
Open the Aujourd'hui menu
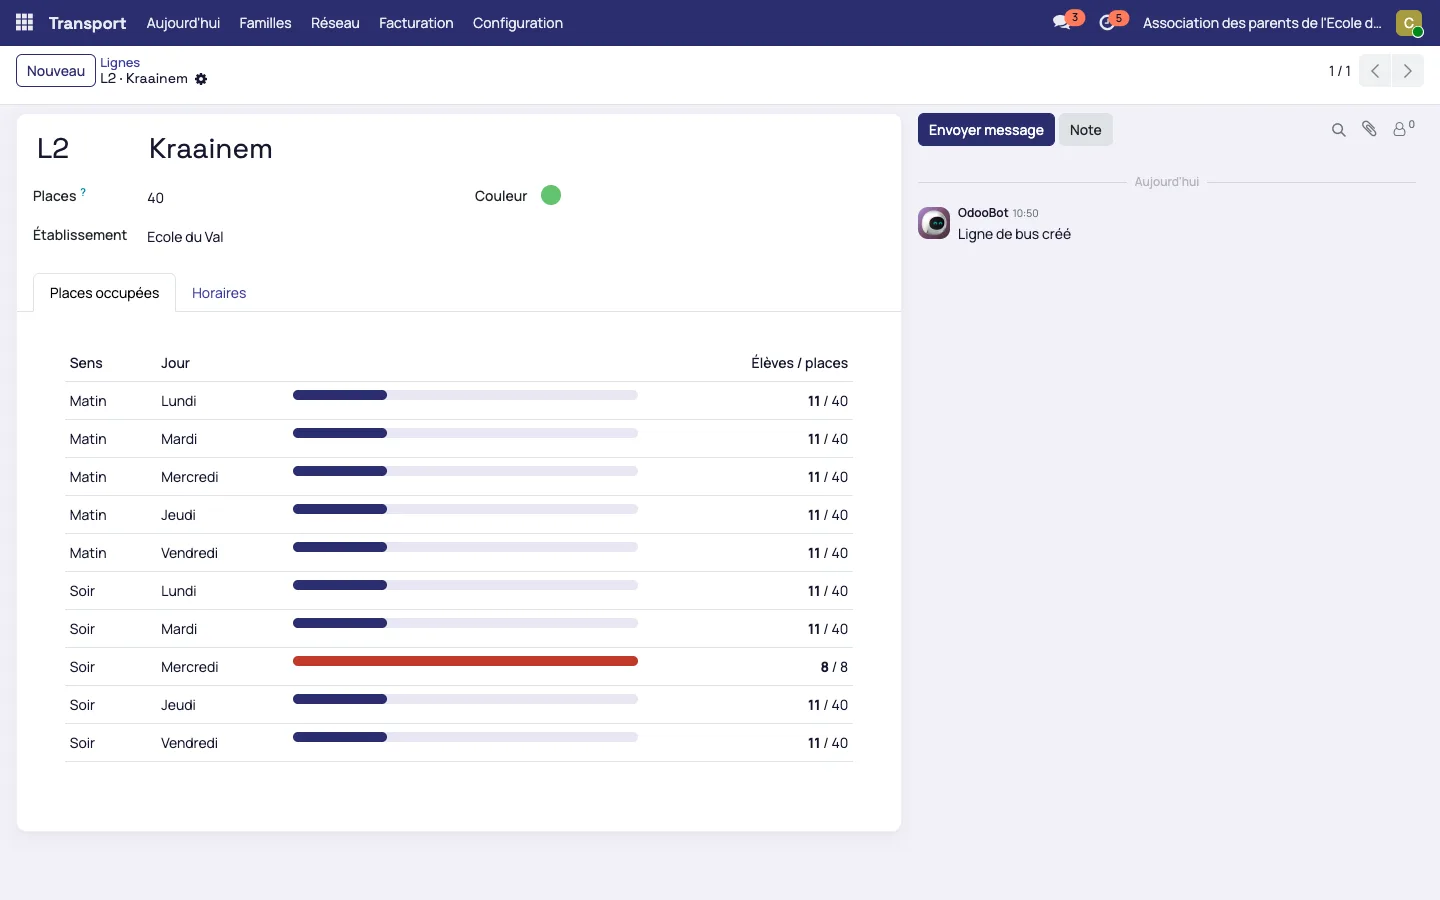(x=183, y=23)
